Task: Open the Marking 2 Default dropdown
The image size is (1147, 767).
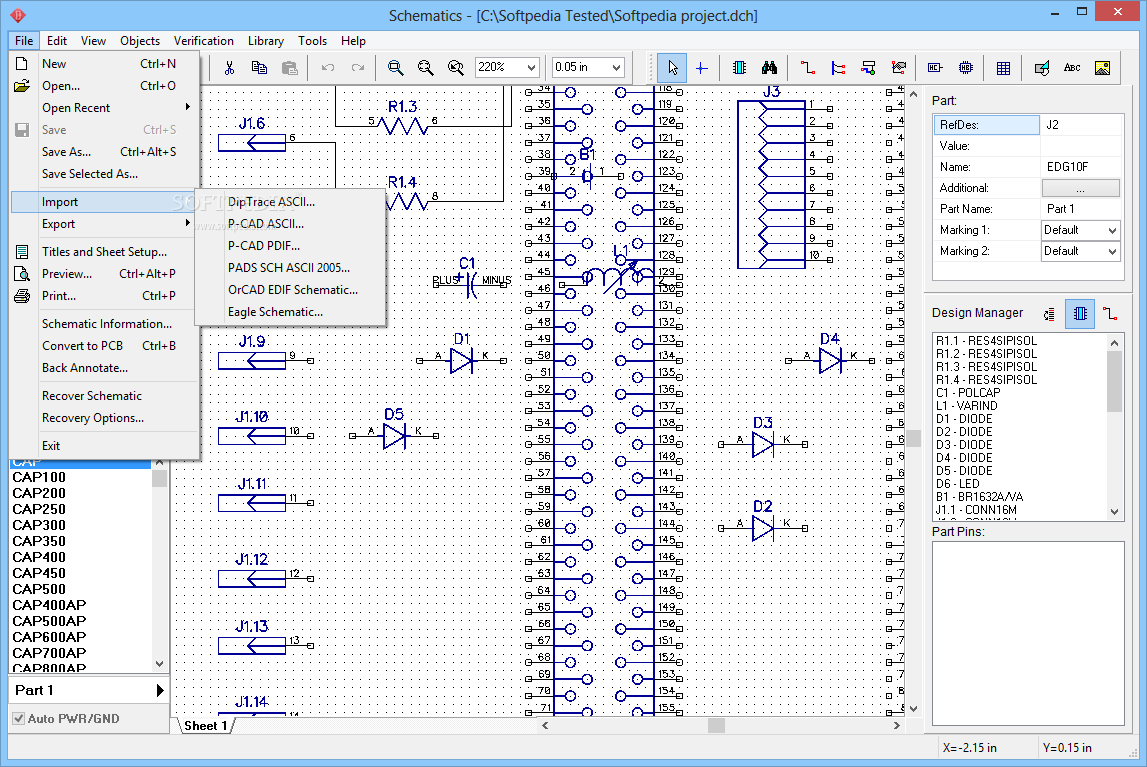Action: (x=1113, y=252)
